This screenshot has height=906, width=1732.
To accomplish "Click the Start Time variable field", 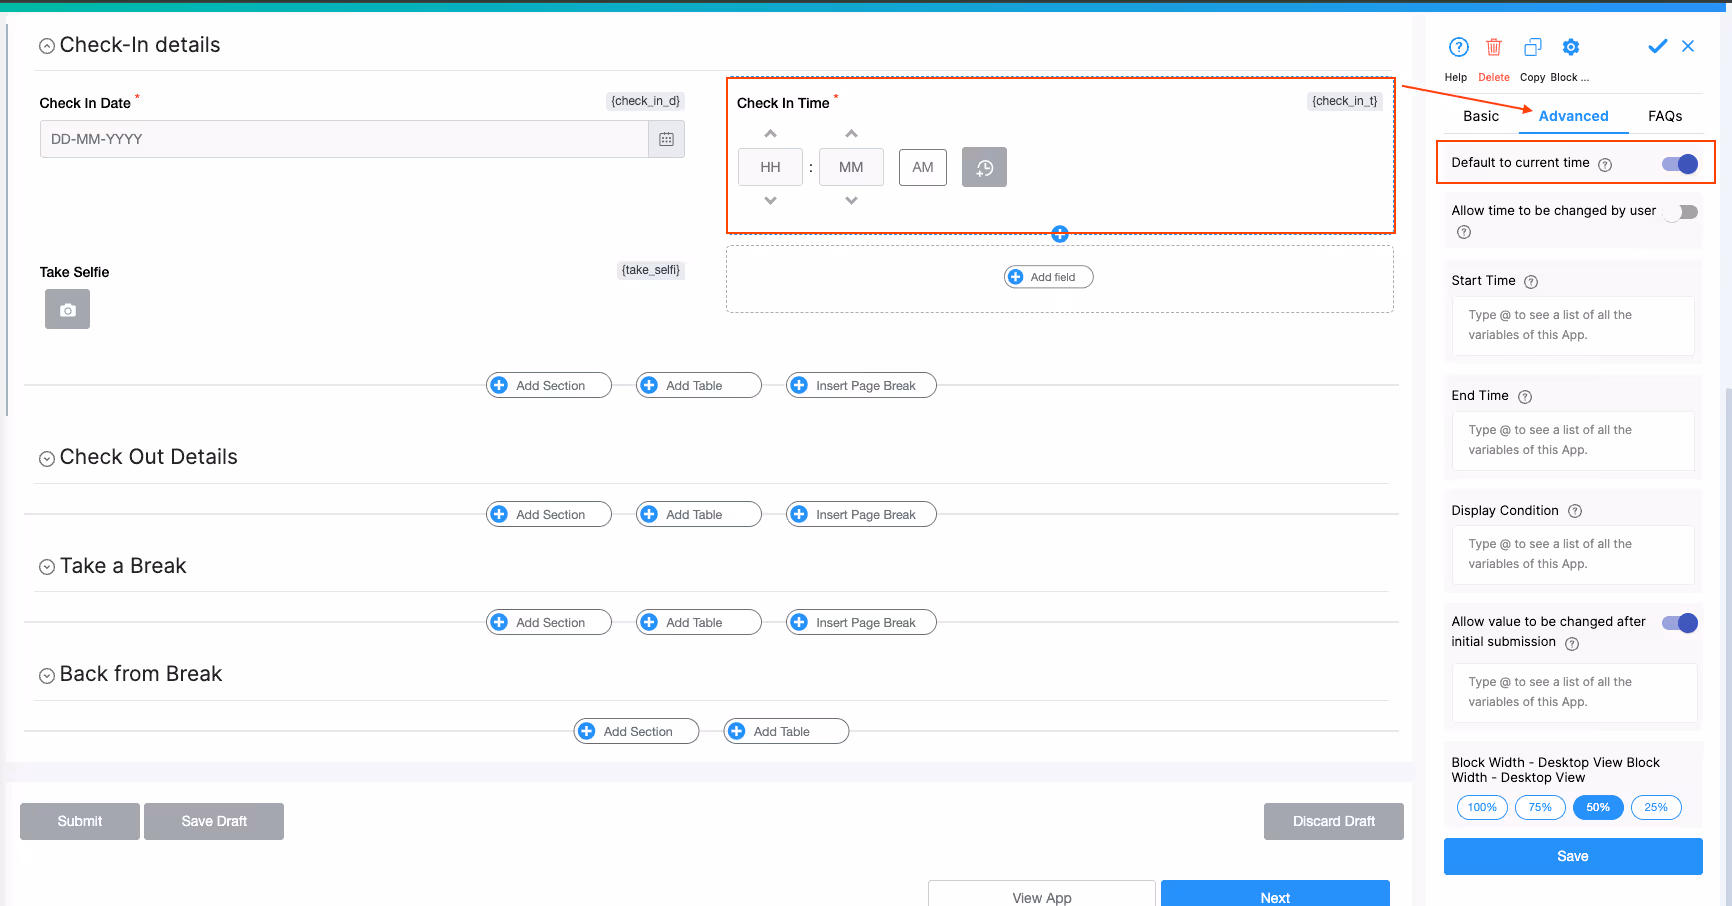I will point(1573,325).
